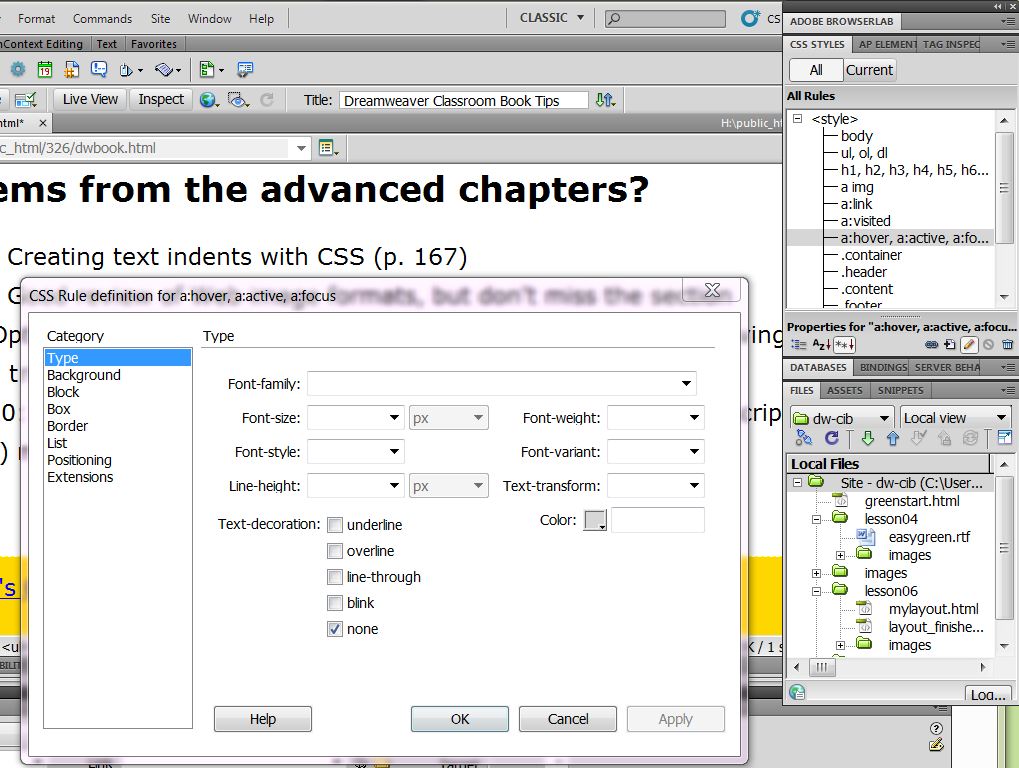Click Show Only Set Properties icon
This screenshot has height=768, width=1019.
(844, 344)
